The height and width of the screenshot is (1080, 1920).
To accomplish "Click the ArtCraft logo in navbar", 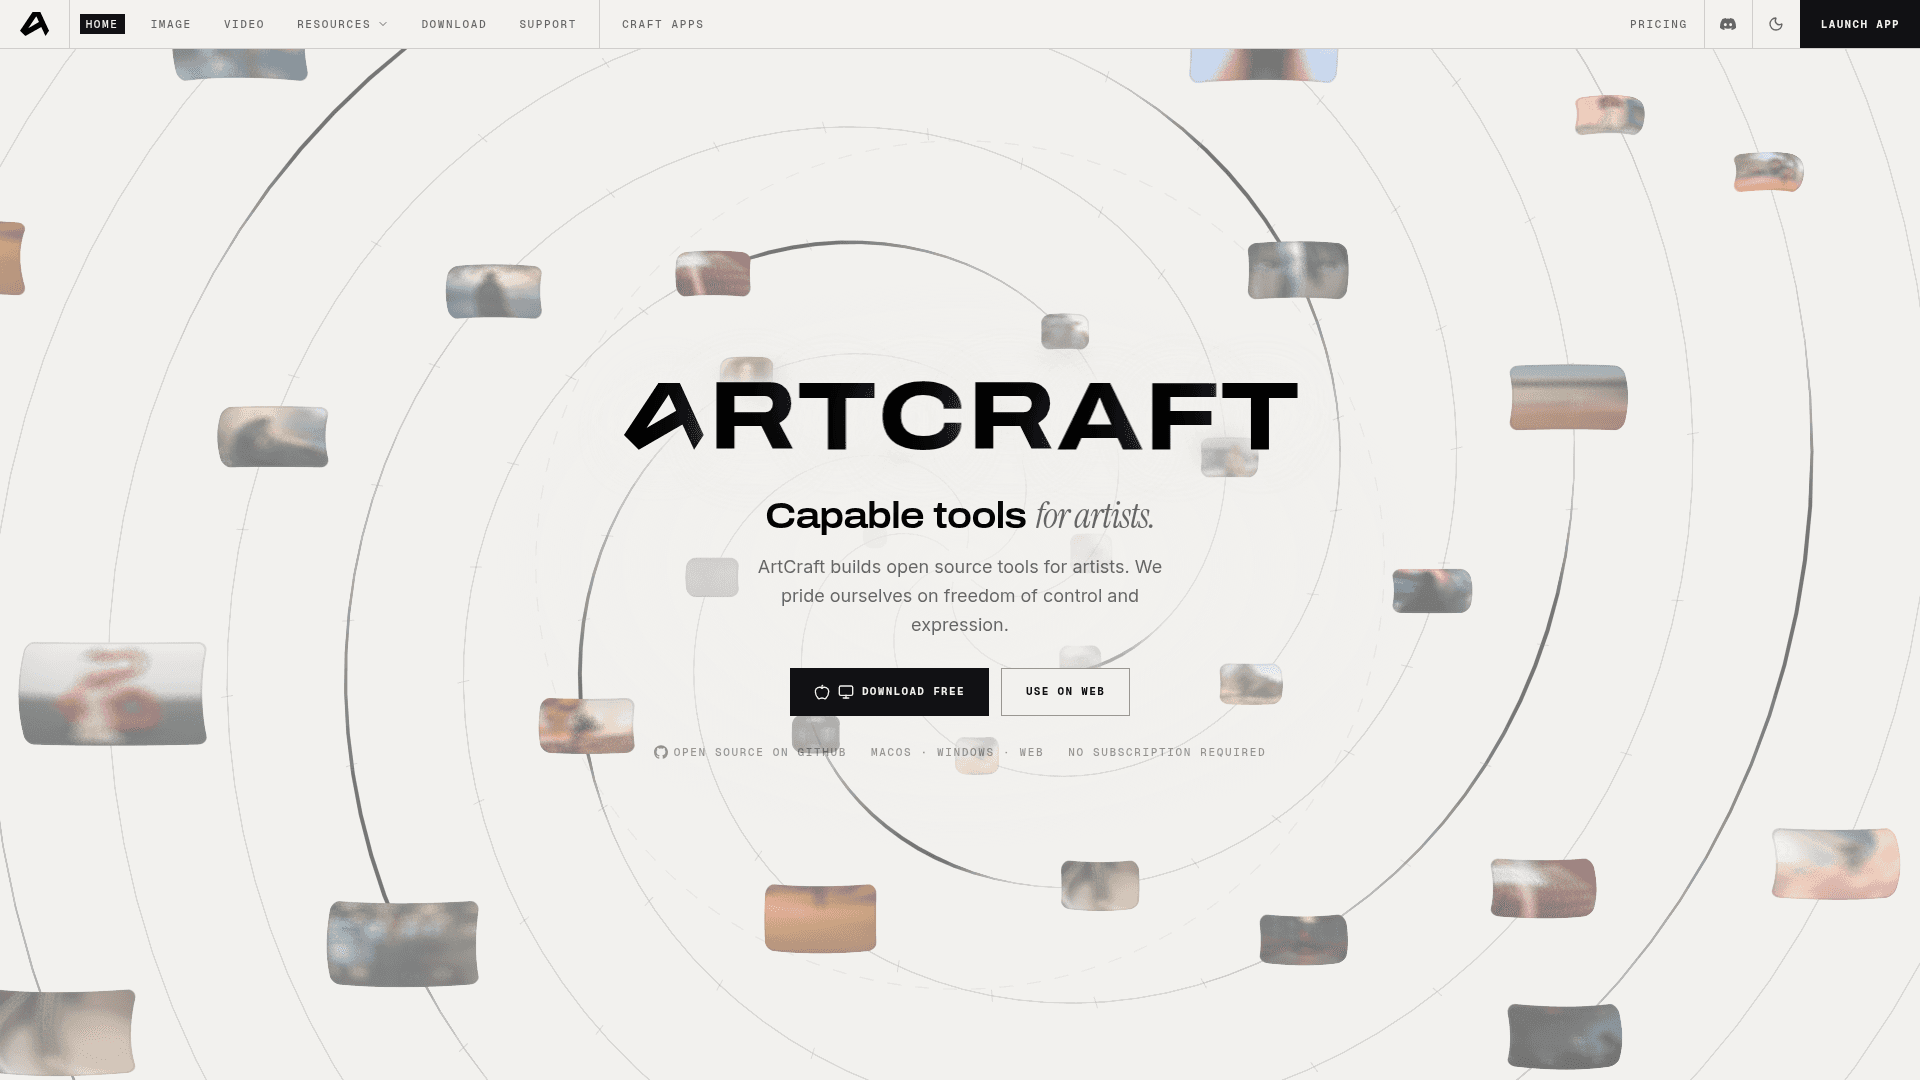I will (35, 24).
